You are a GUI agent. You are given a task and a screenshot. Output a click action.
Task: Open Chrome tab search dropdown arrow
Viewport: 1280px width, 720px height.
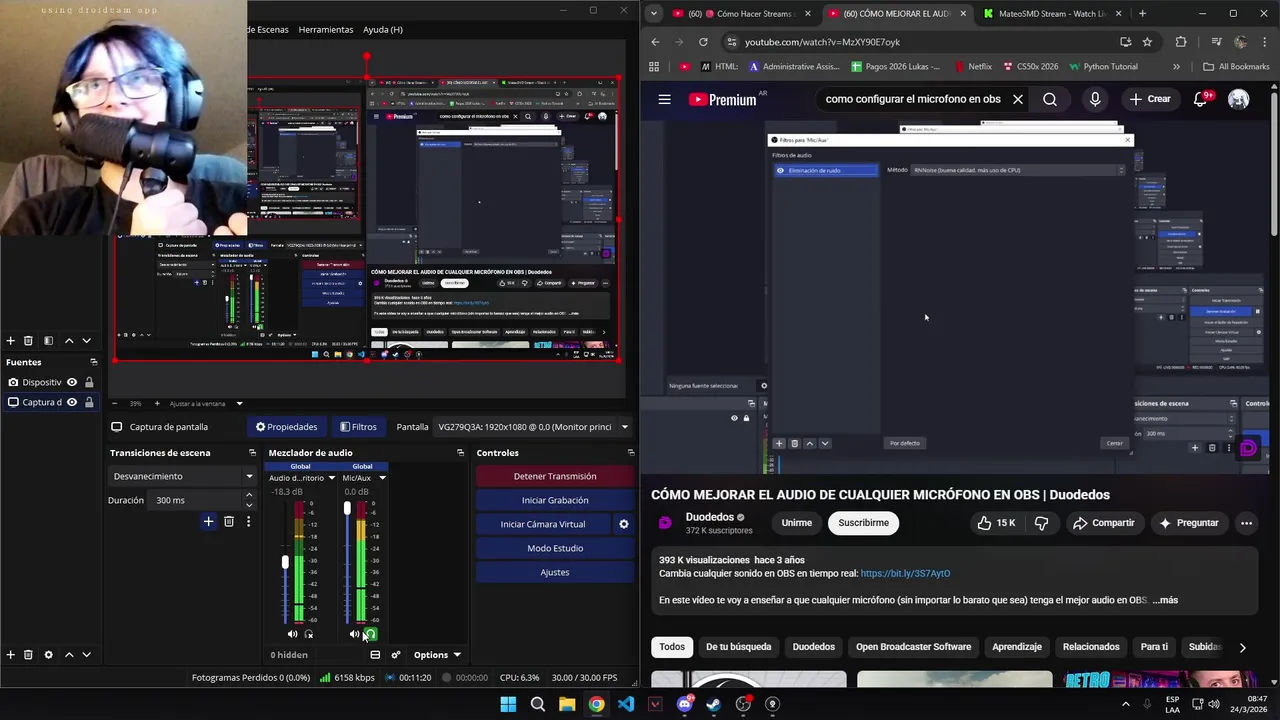pyautogui.click(x=653, y=14)
